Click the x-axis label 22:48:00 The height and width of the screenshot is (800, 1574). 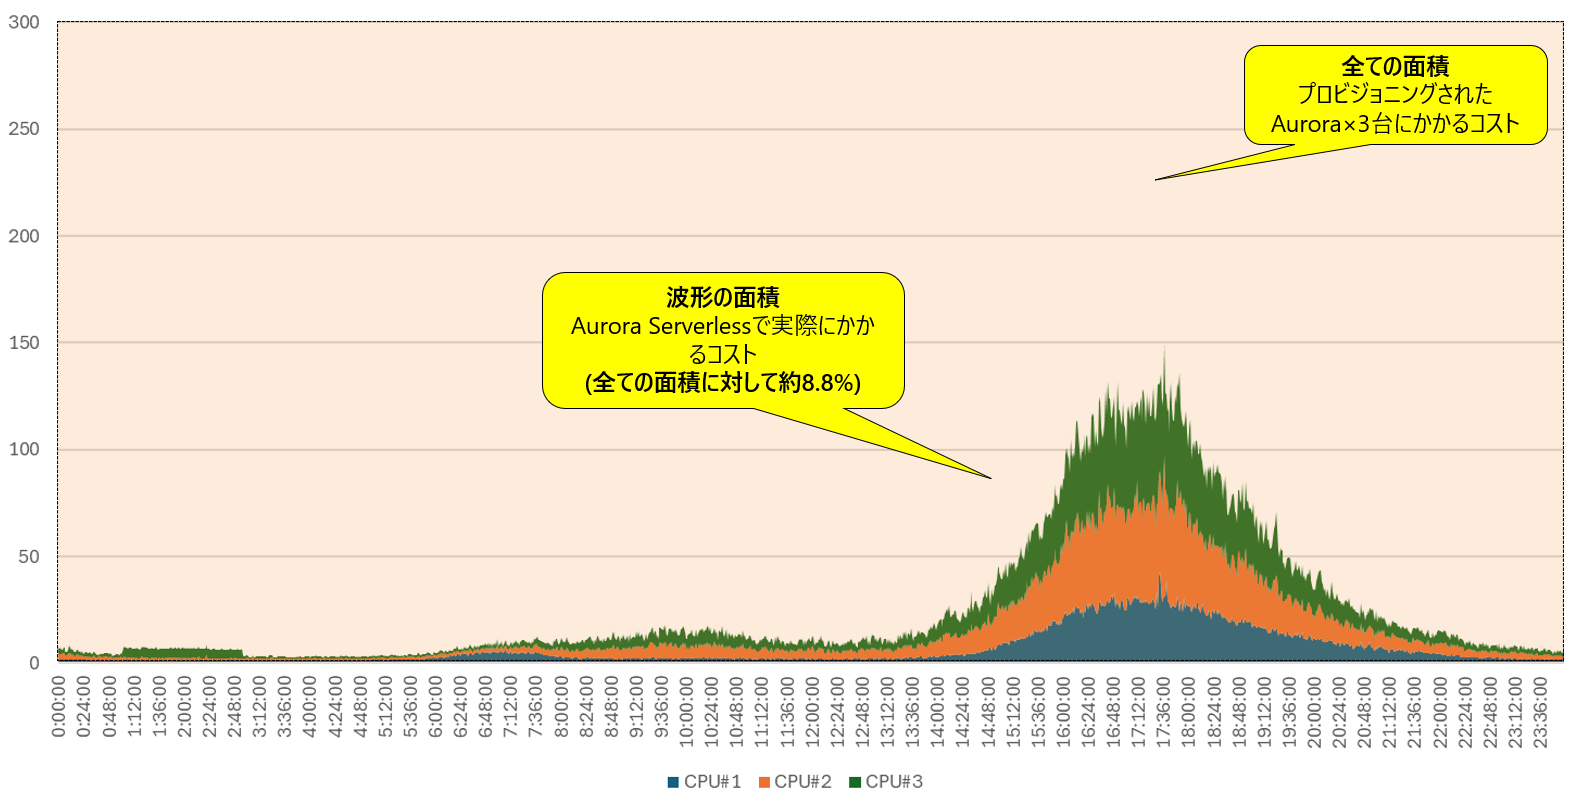1491,712
